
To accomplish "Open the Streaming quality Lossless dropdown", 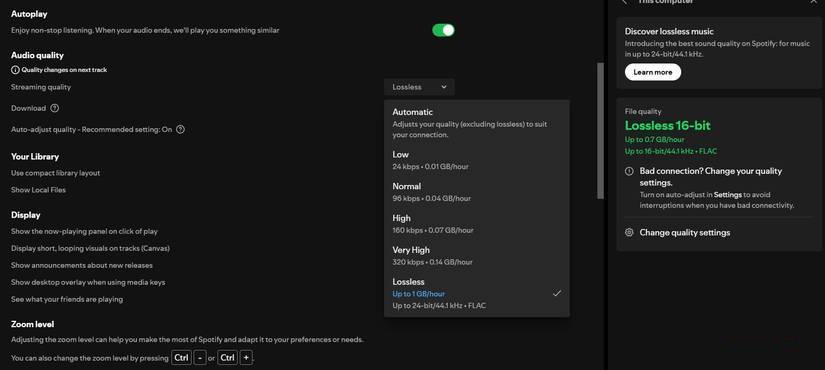I will coord(419,87).
